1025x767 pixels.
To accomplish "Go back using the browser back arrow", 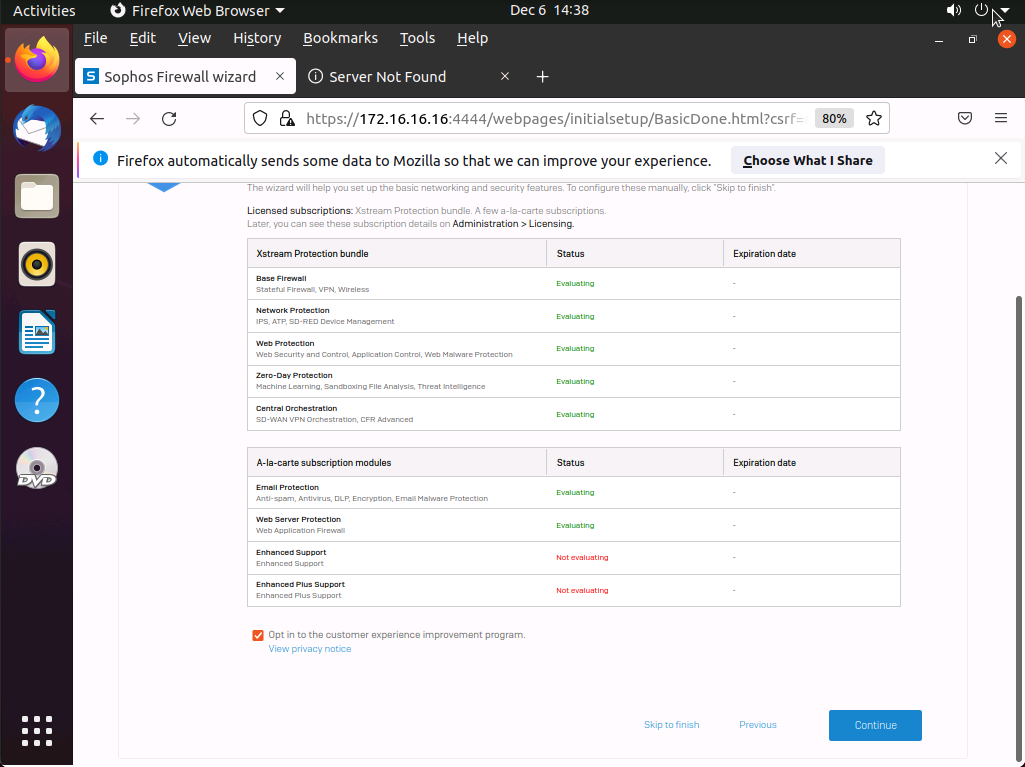I will 97,119.
